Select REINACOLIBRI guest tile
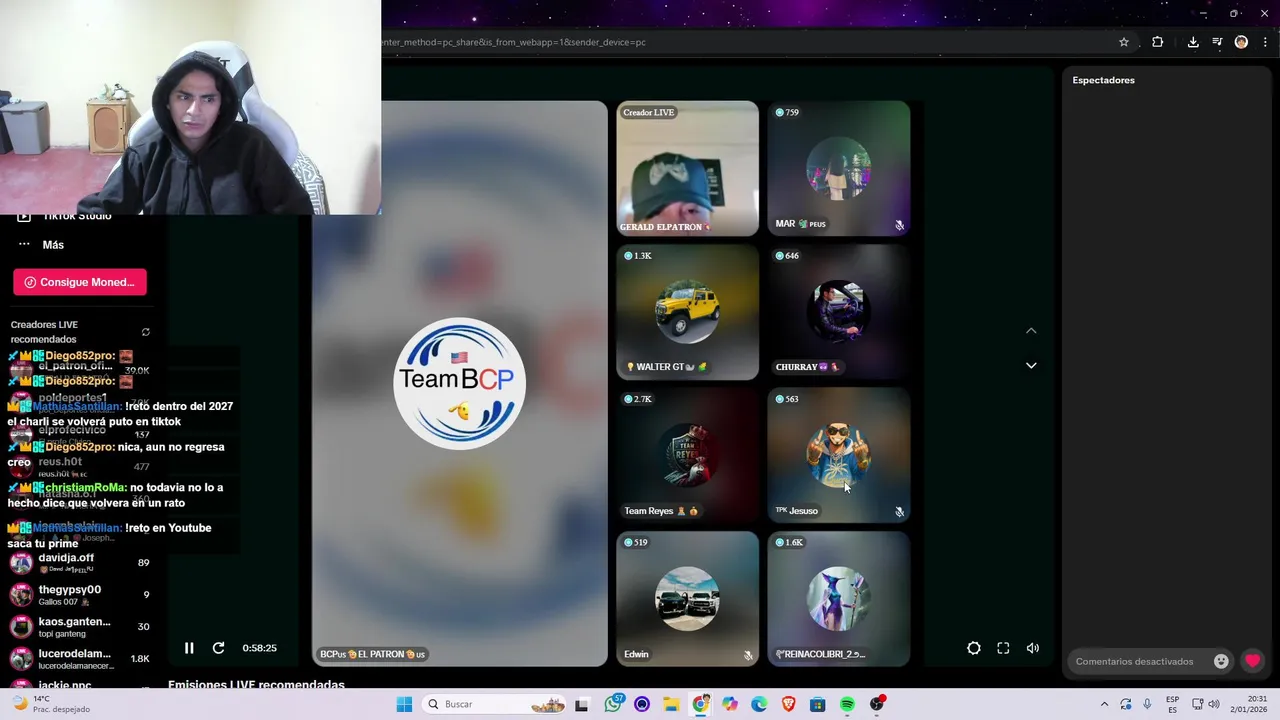Image resolution: width=1280 pixels, height=720 pixels. click(x=838, y=599)
